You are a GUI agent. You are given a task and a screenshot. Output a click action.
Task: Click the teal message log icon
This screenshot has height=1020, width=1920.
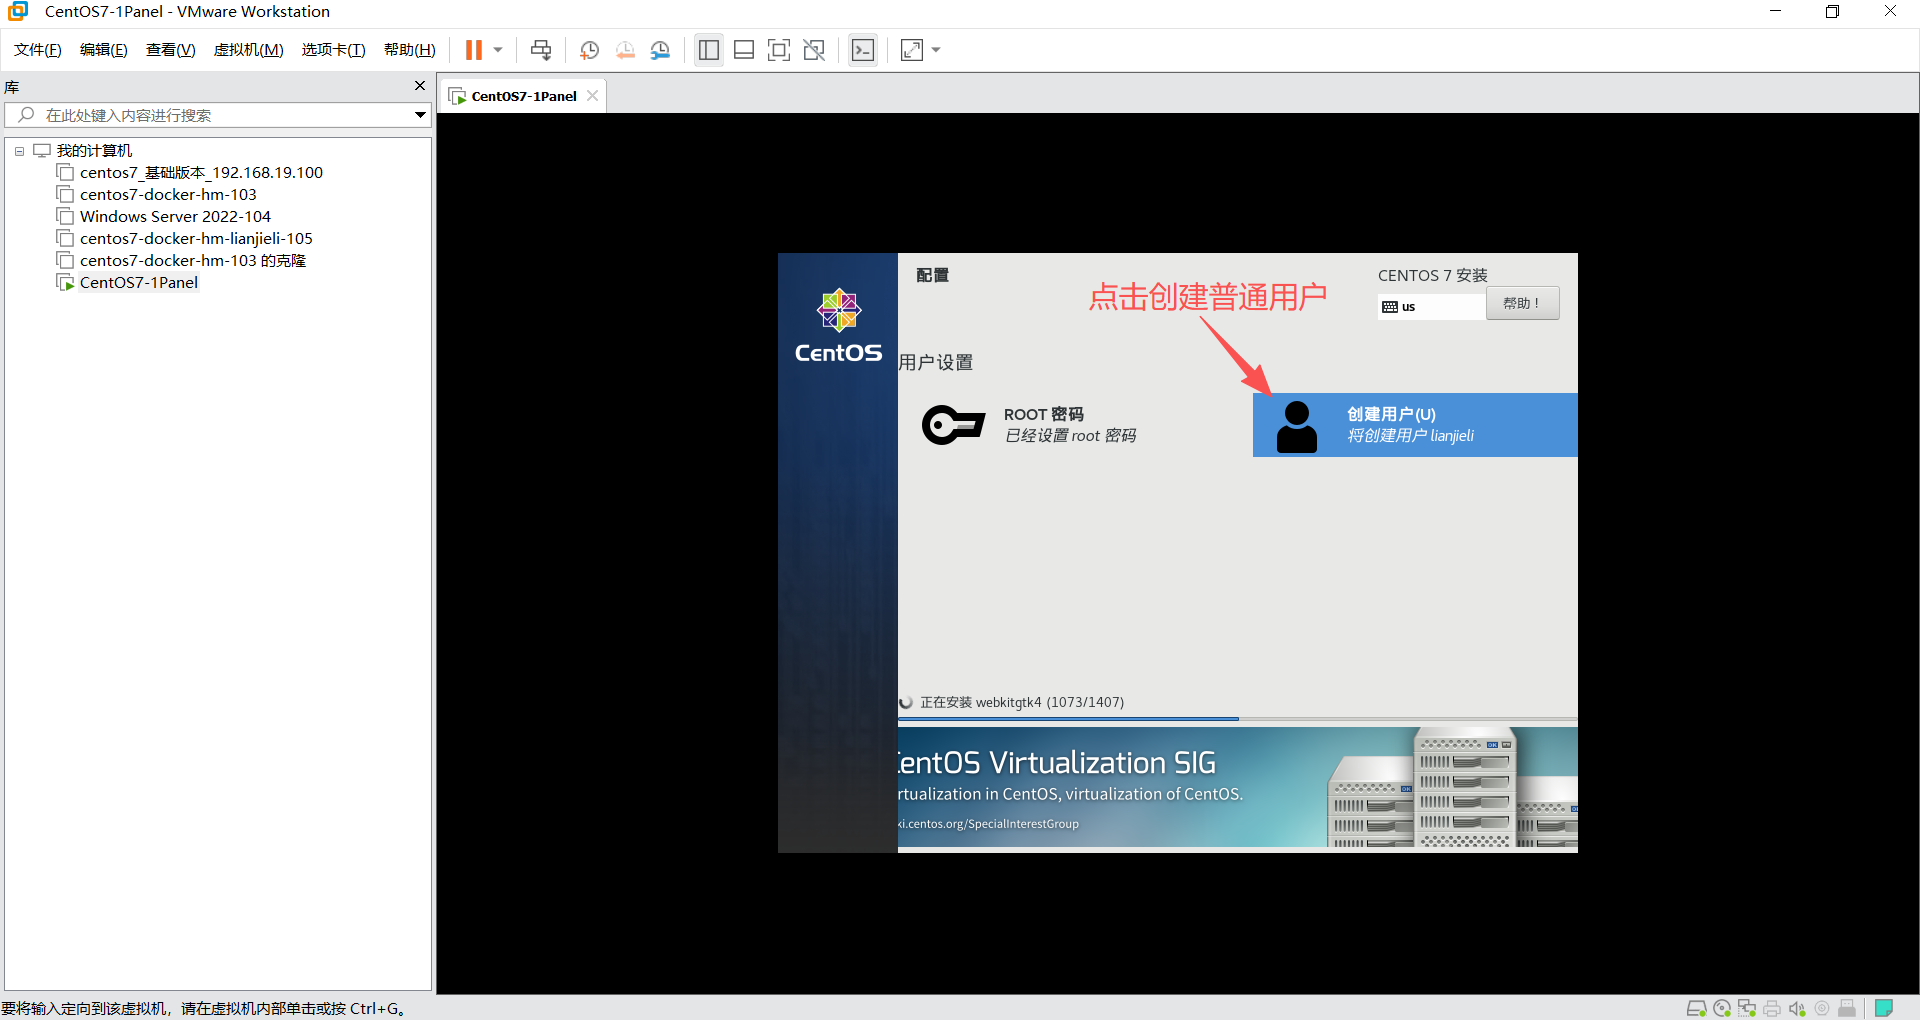[x=1884, y=1008]
